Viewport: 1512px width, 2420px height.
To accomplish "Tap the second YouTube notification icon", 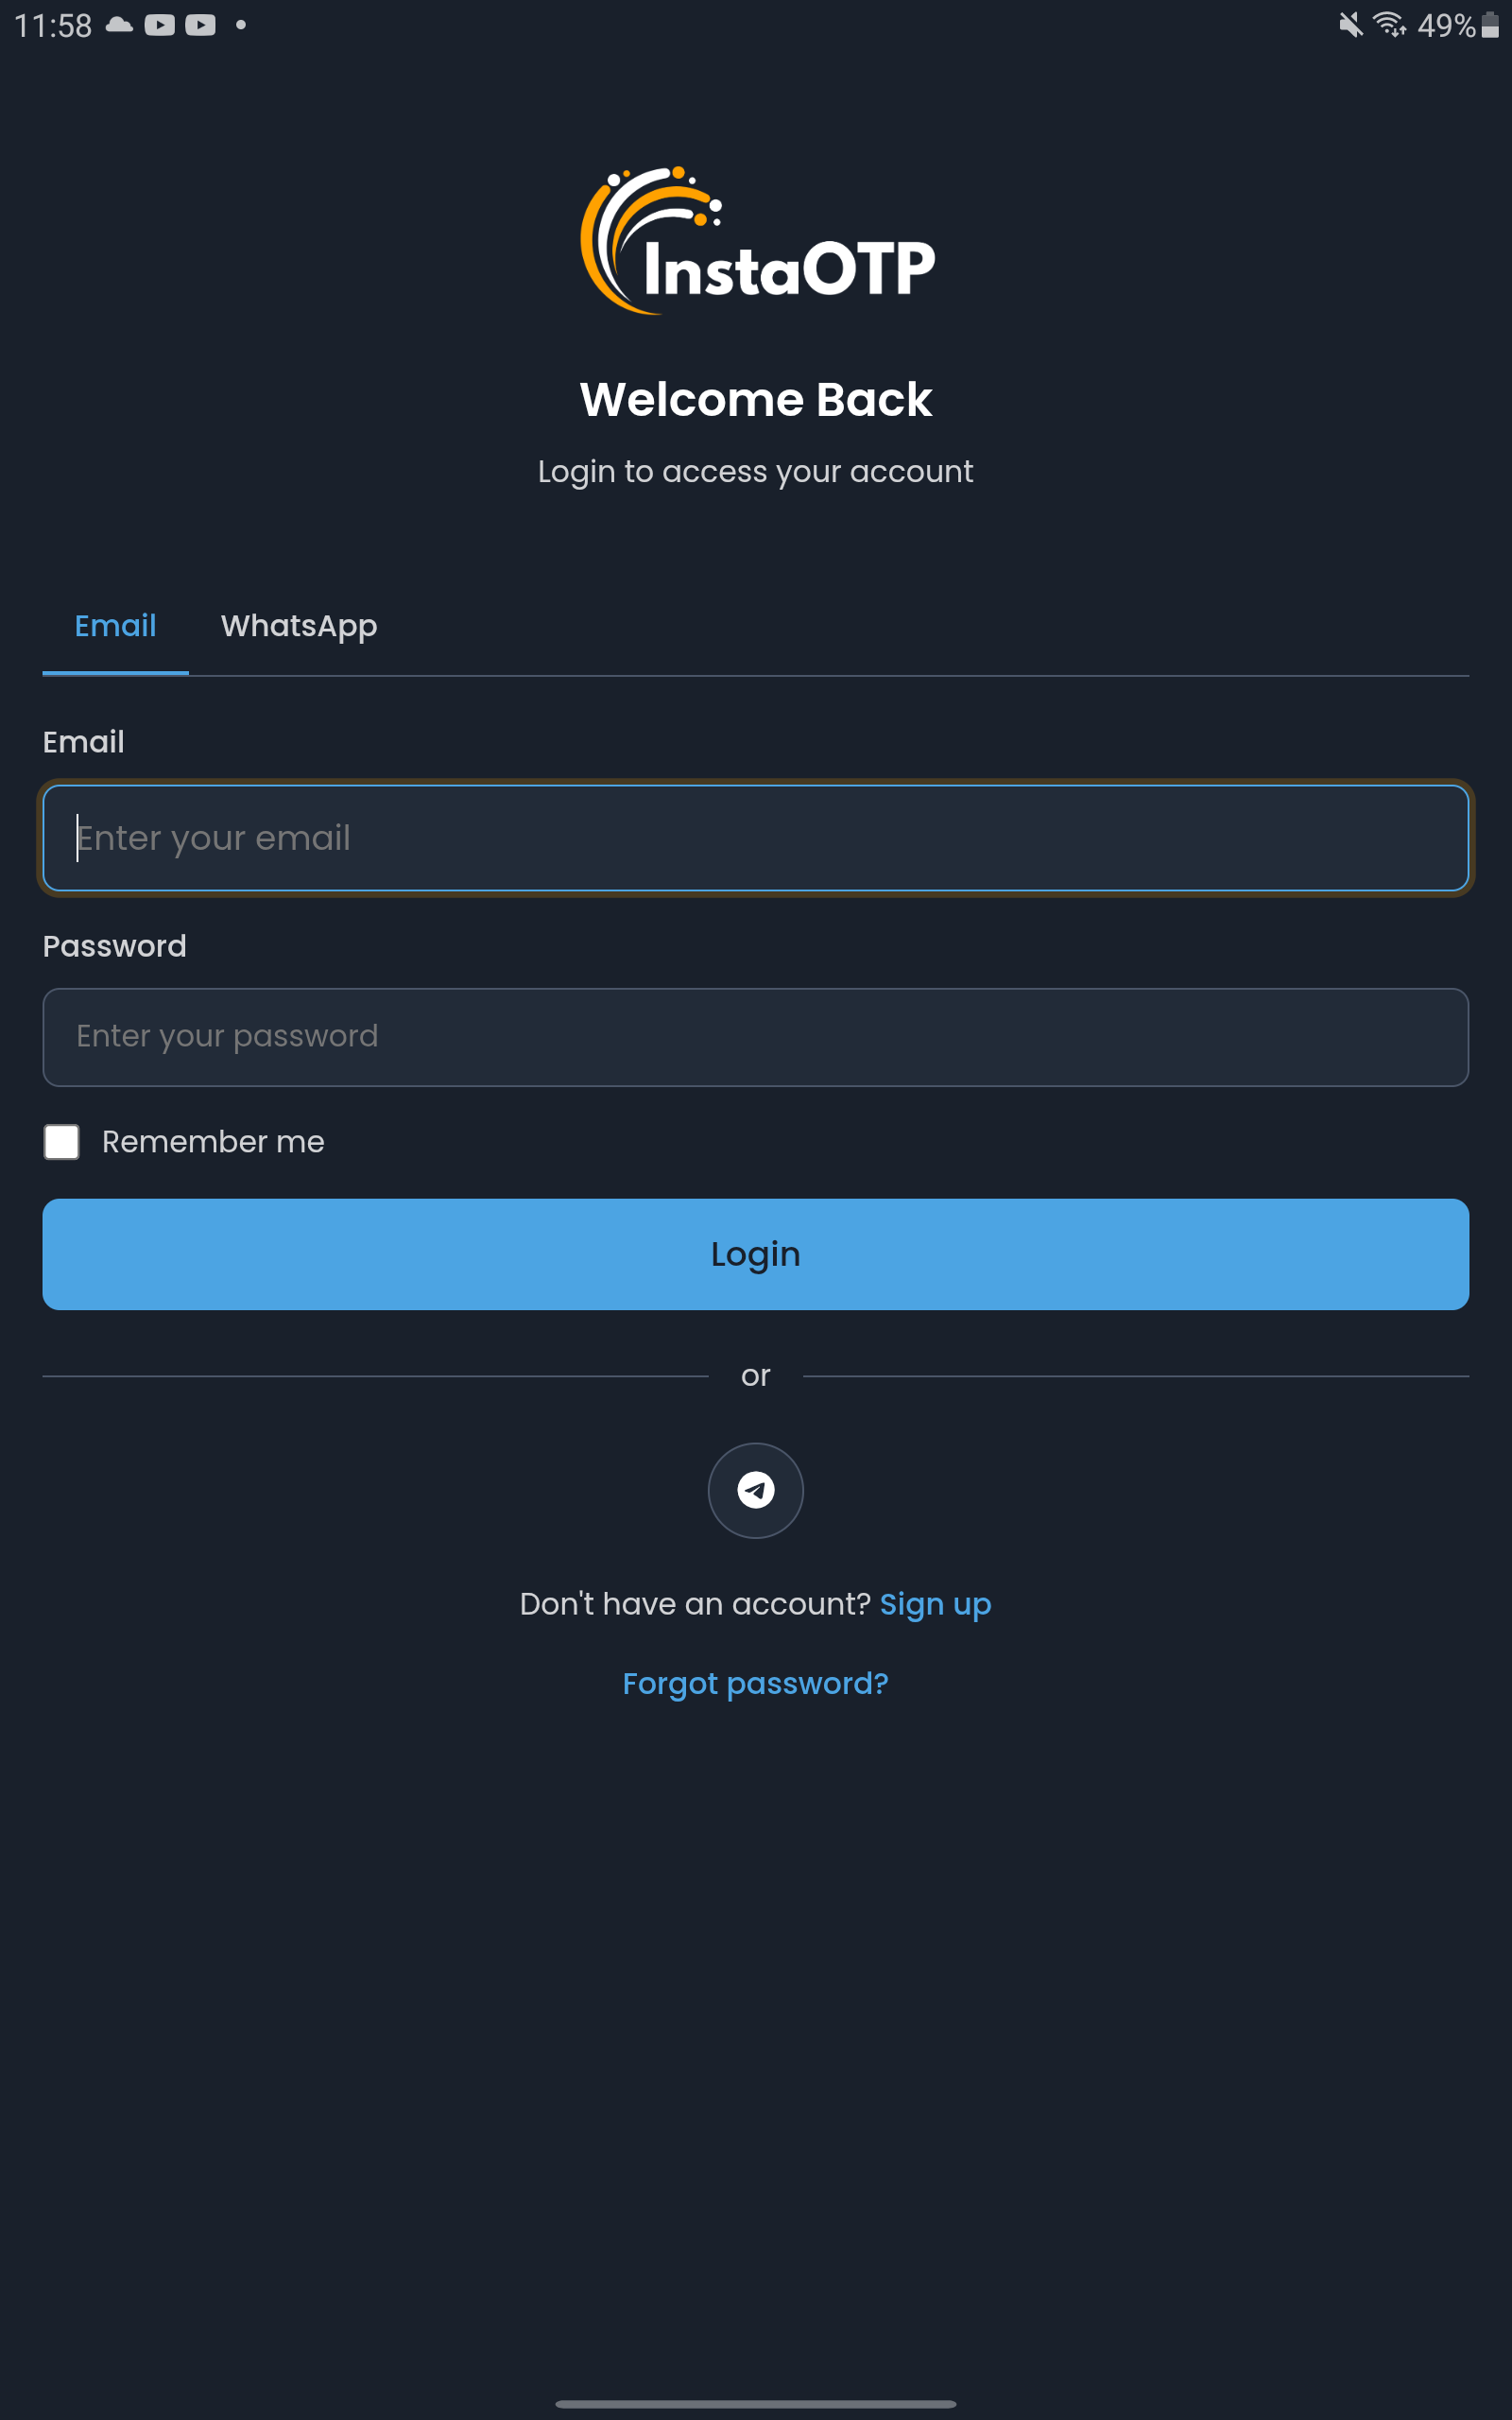I will click(x=200, y=25).
